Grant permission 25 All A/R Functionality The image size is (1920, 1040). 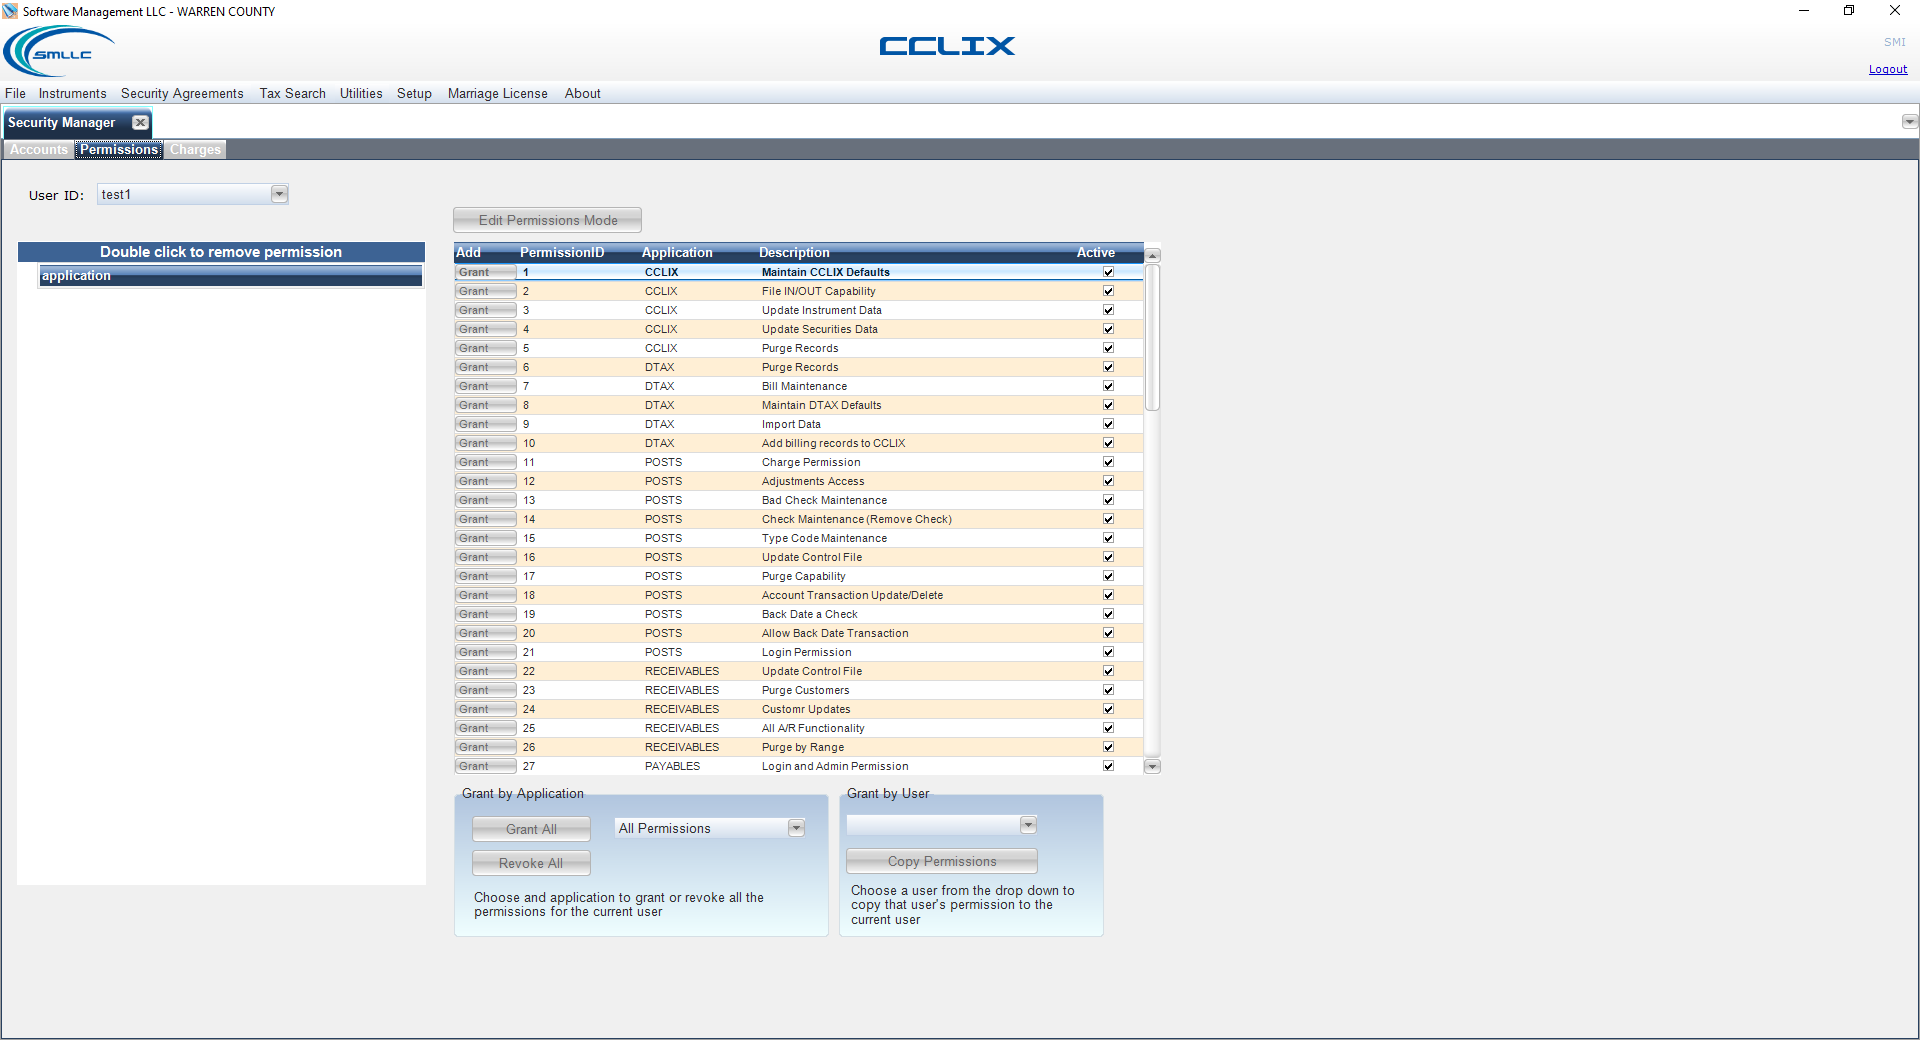tap(486, 728)
